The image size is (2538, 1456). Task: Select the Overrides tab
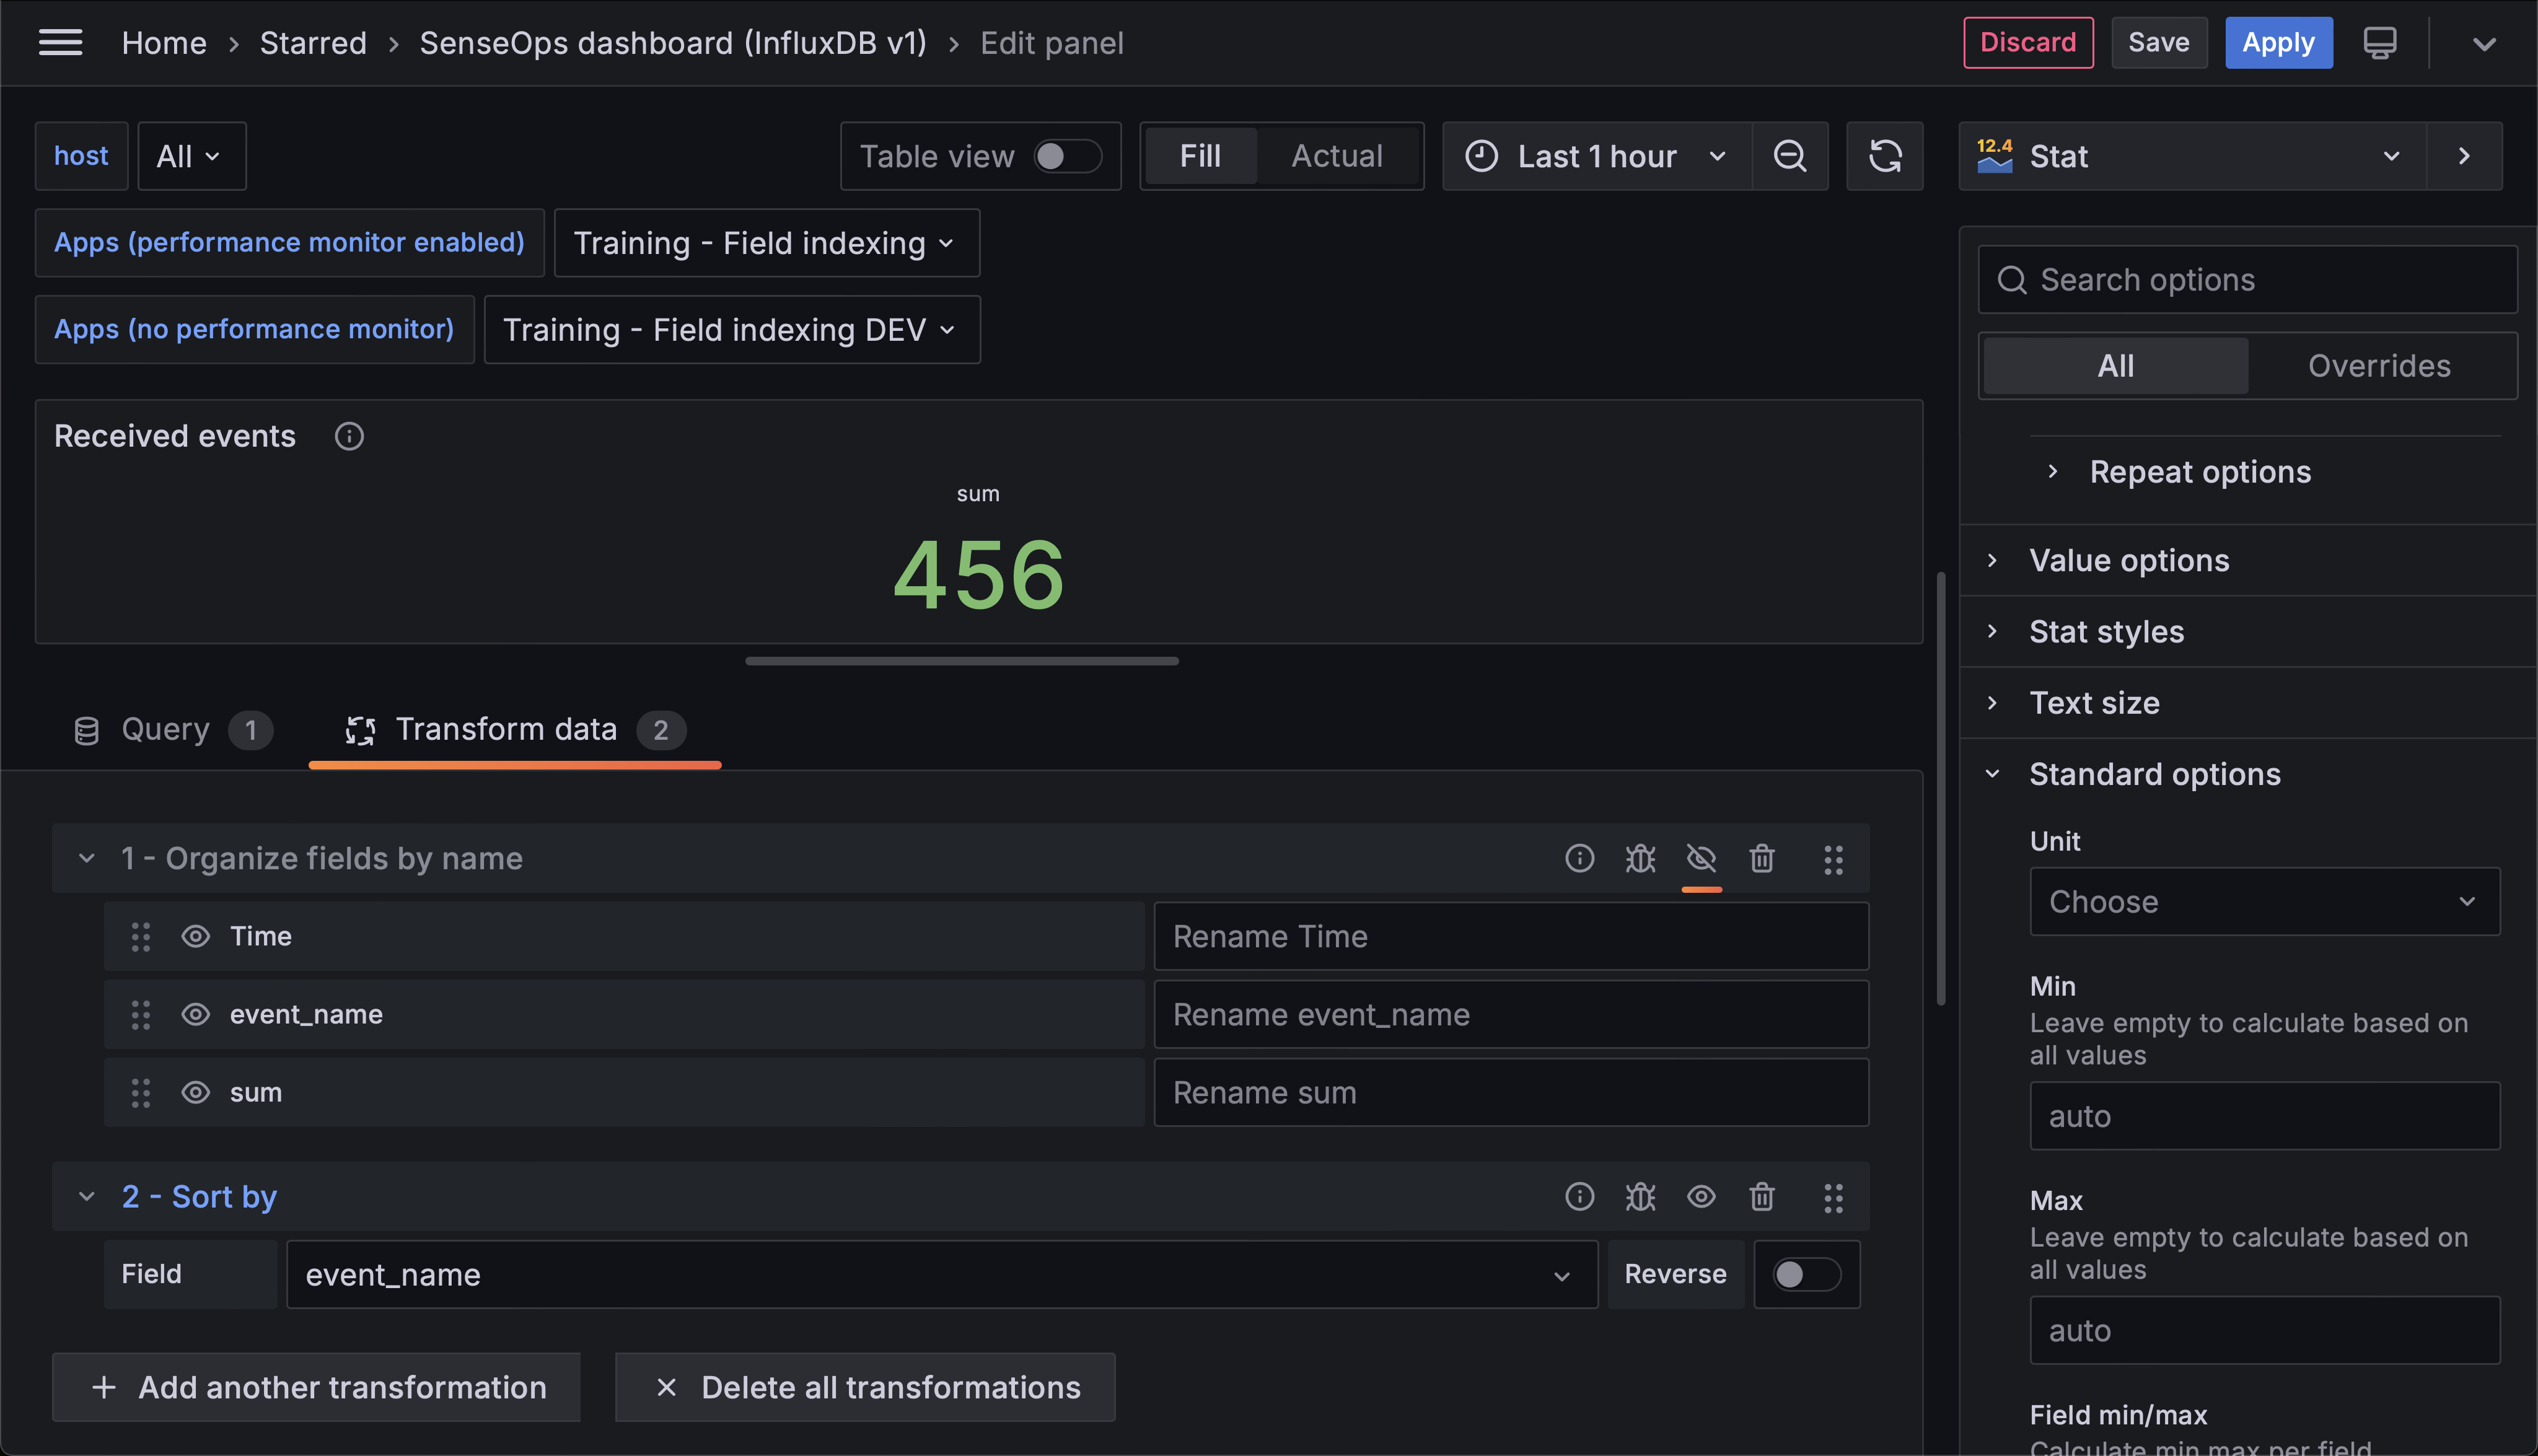[x=2378, y=366]
